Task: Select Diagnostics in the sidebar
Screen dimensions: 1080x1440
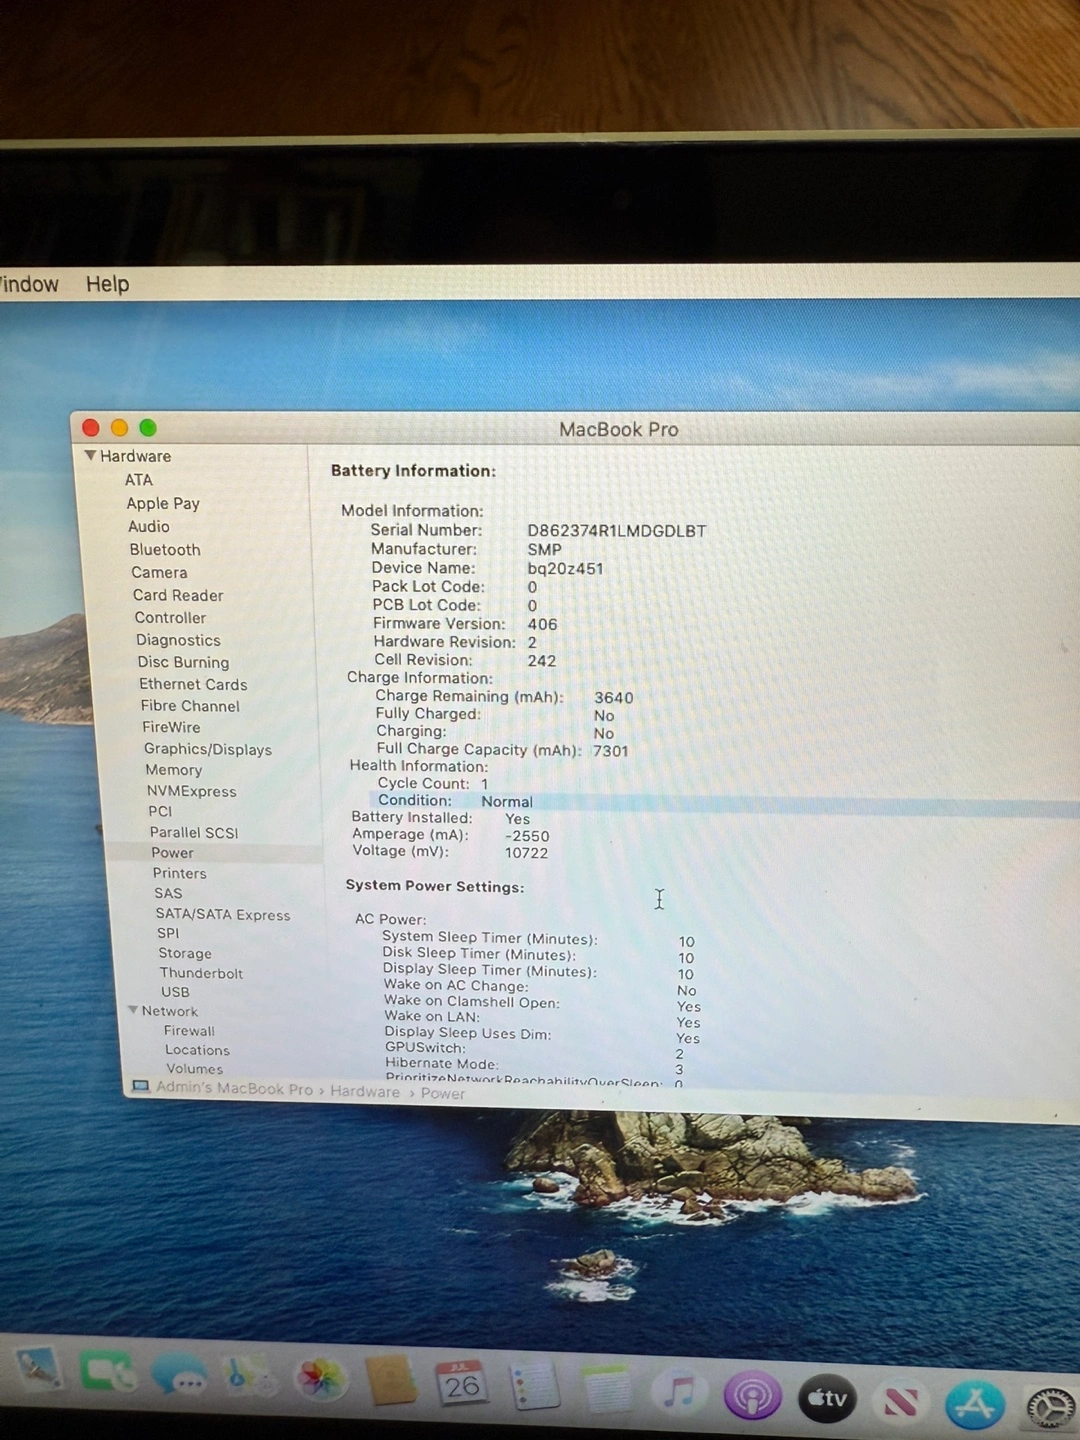Action: pos(178,640)
